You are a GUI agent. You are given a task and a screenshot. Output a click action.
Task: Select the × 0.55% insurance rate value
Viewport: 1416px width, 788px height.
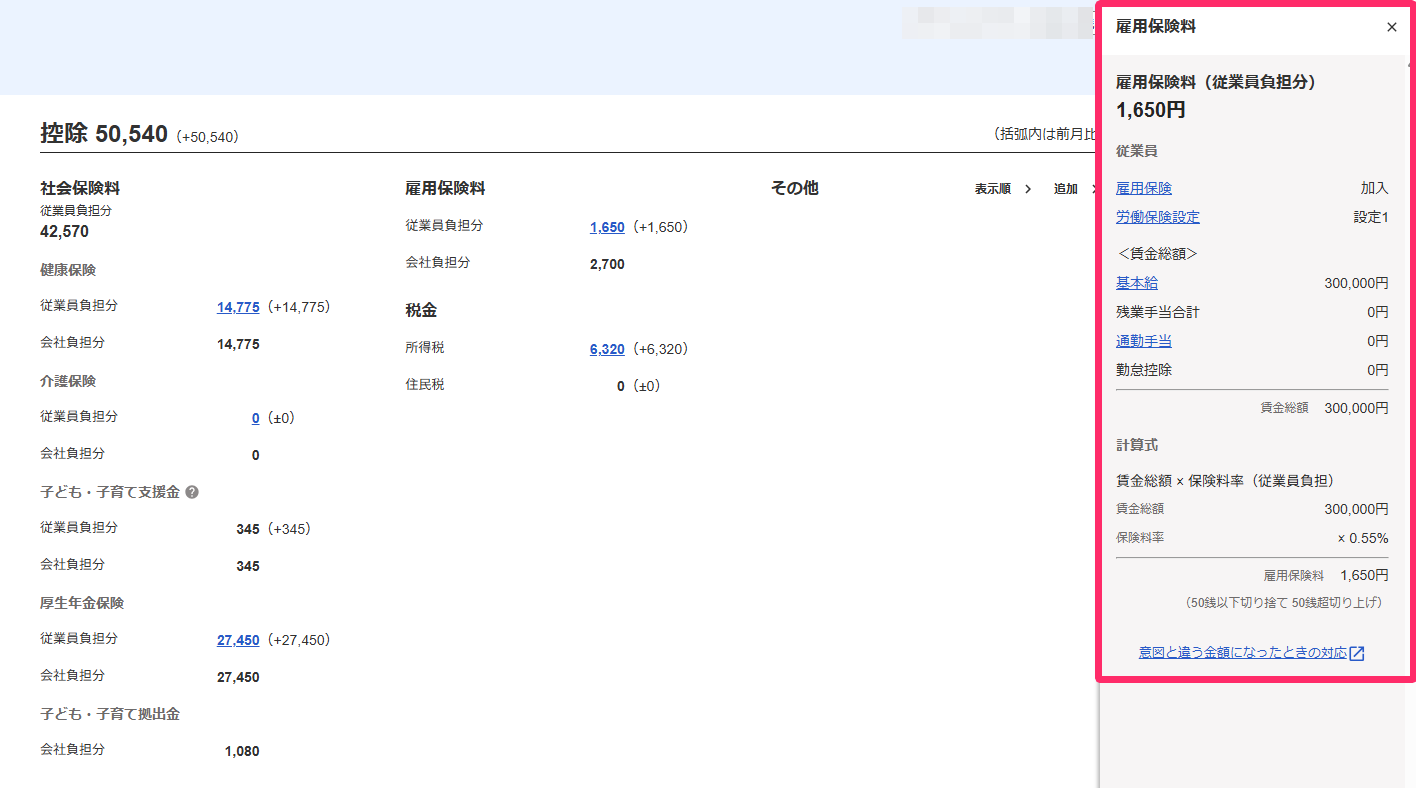point(1363,538)
